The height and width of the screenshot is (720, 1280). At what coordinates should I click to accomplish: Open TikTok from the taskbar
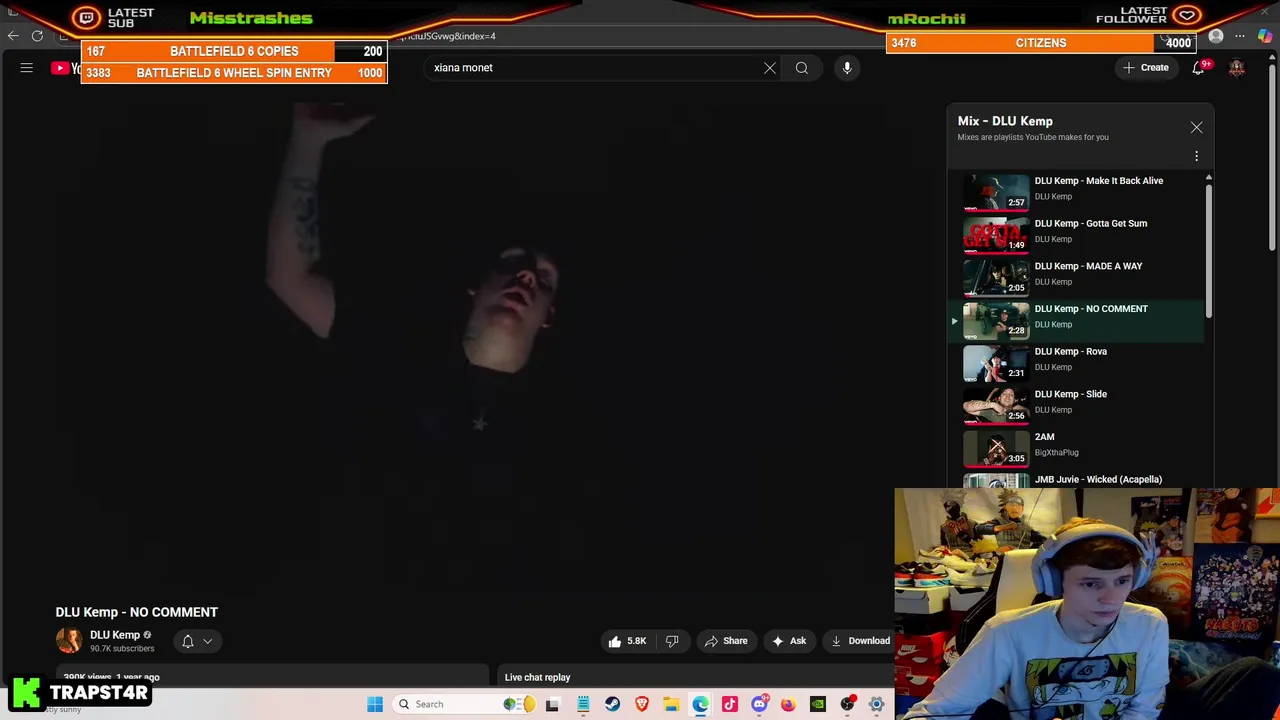pos(730,704)
